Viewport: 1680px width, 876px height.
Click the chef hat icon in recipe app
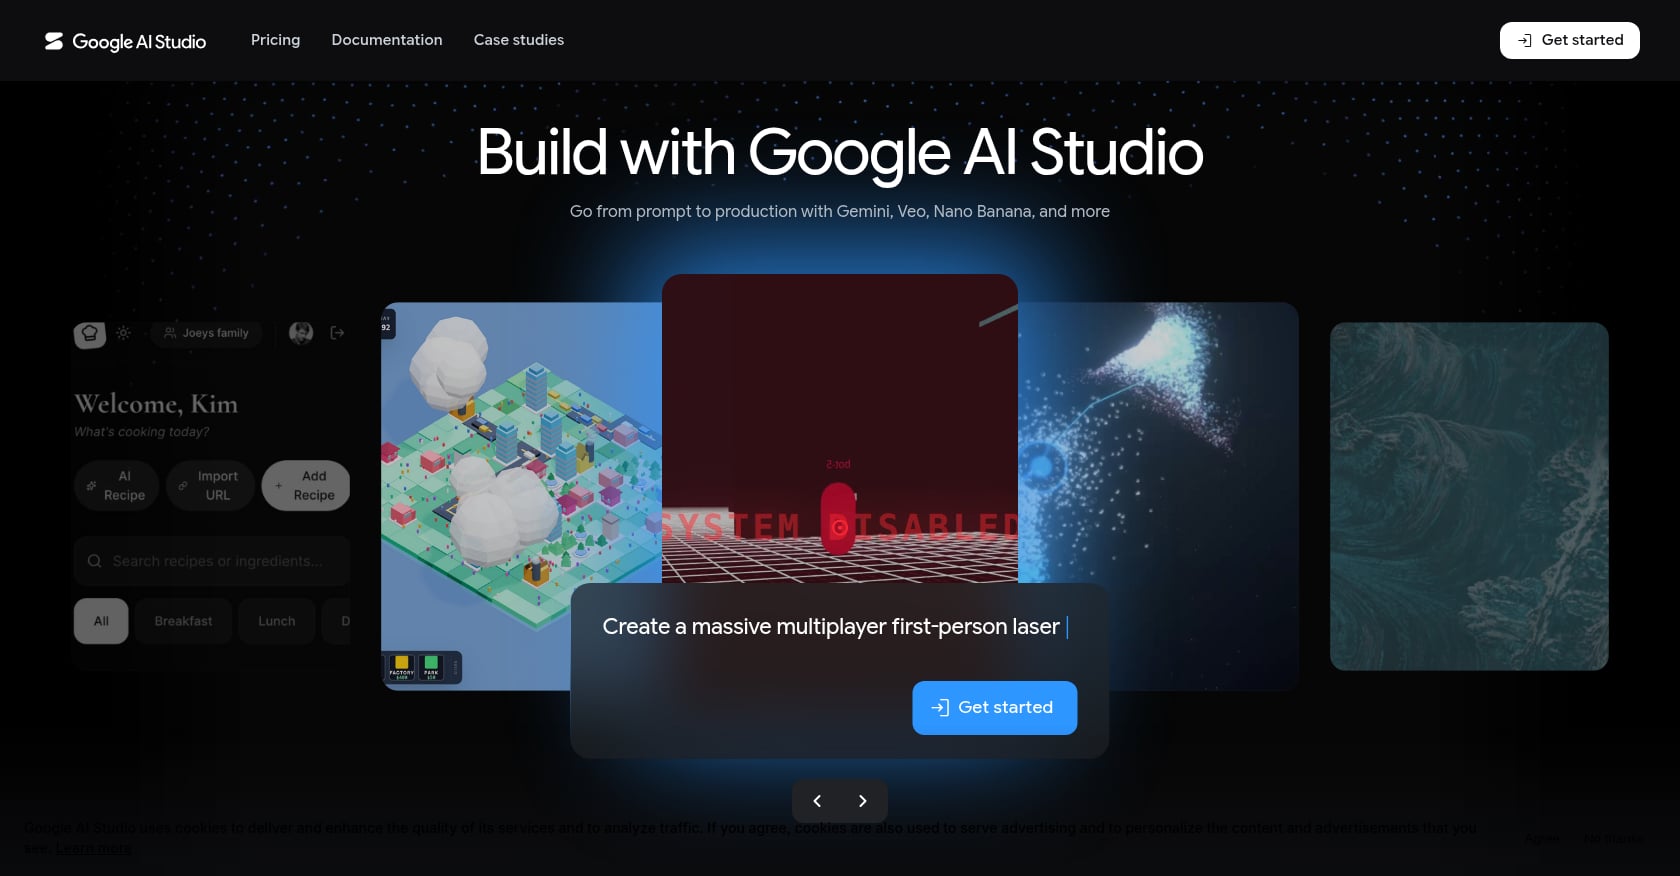(x=90, y=333)
